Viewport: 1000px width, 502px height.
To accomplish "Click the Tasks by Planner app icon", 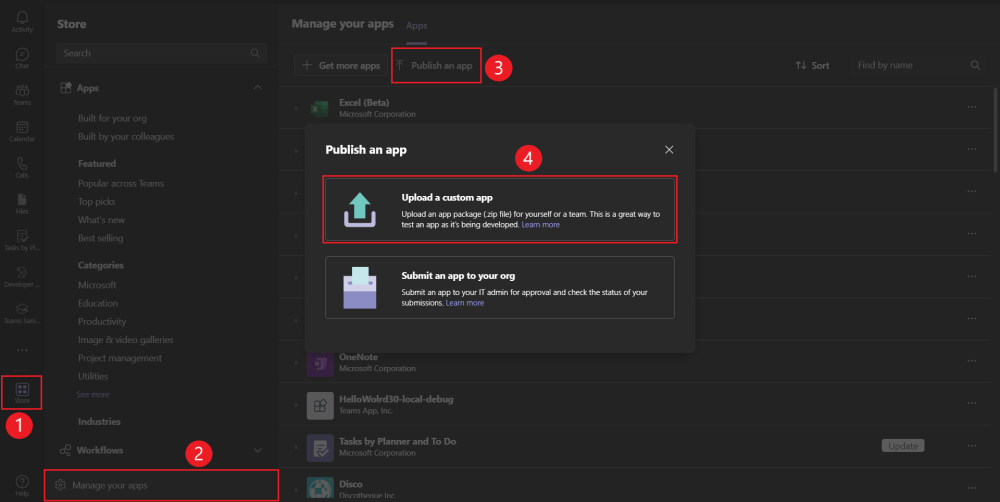I will point(320,448).
